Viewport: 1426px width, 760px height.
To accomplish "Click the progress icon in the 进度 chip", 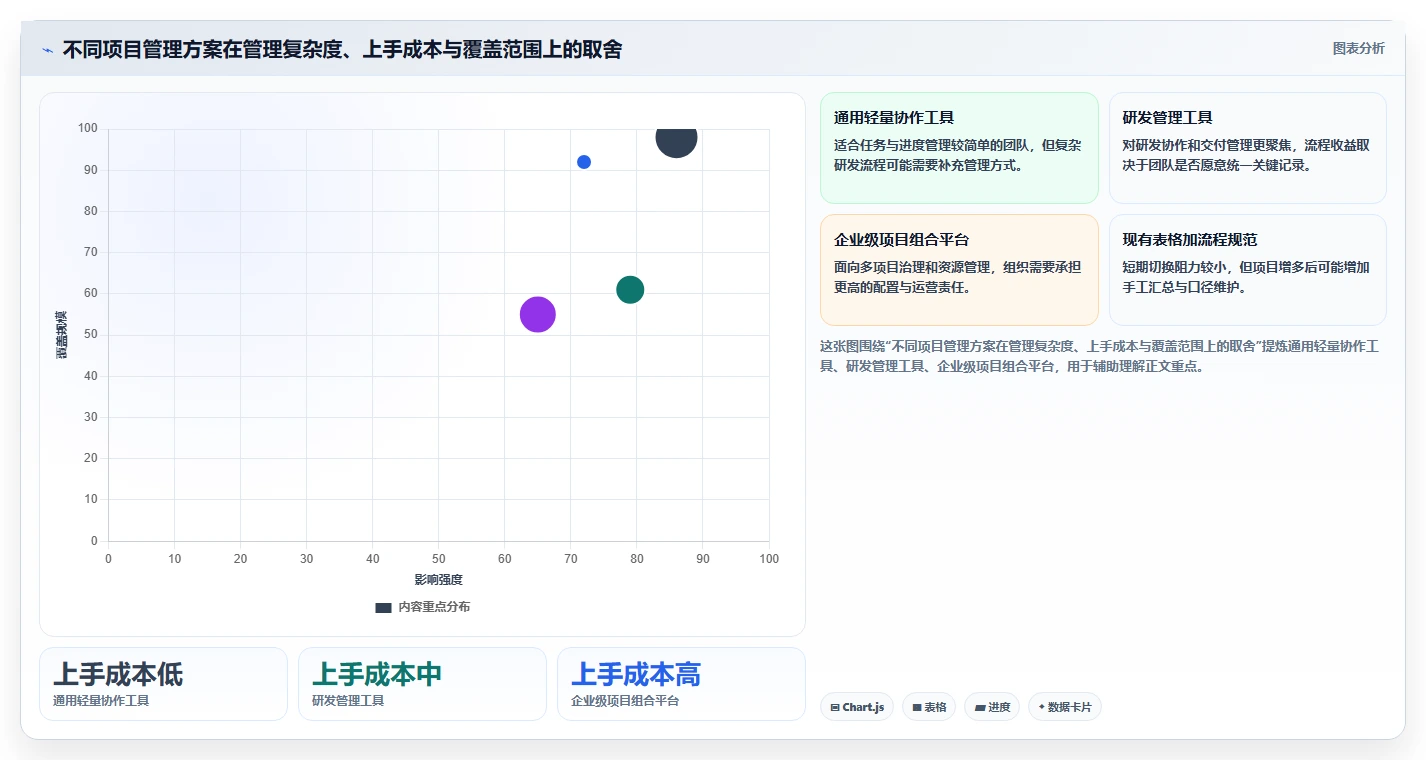I will point(980,707).
